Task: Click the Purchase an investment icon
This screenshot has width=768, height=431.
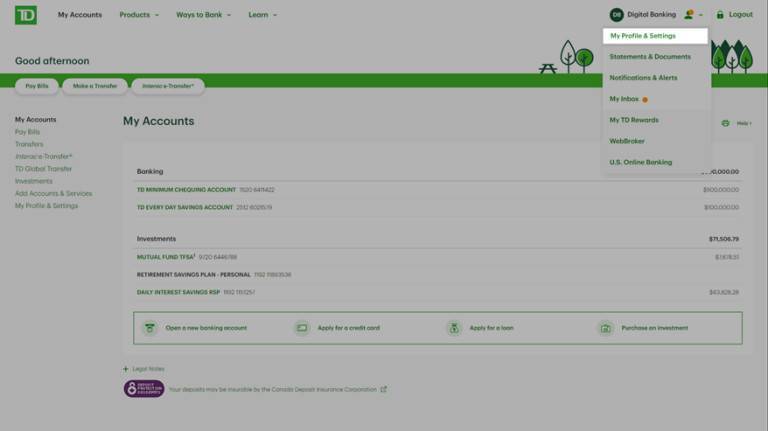Action: 606,328
